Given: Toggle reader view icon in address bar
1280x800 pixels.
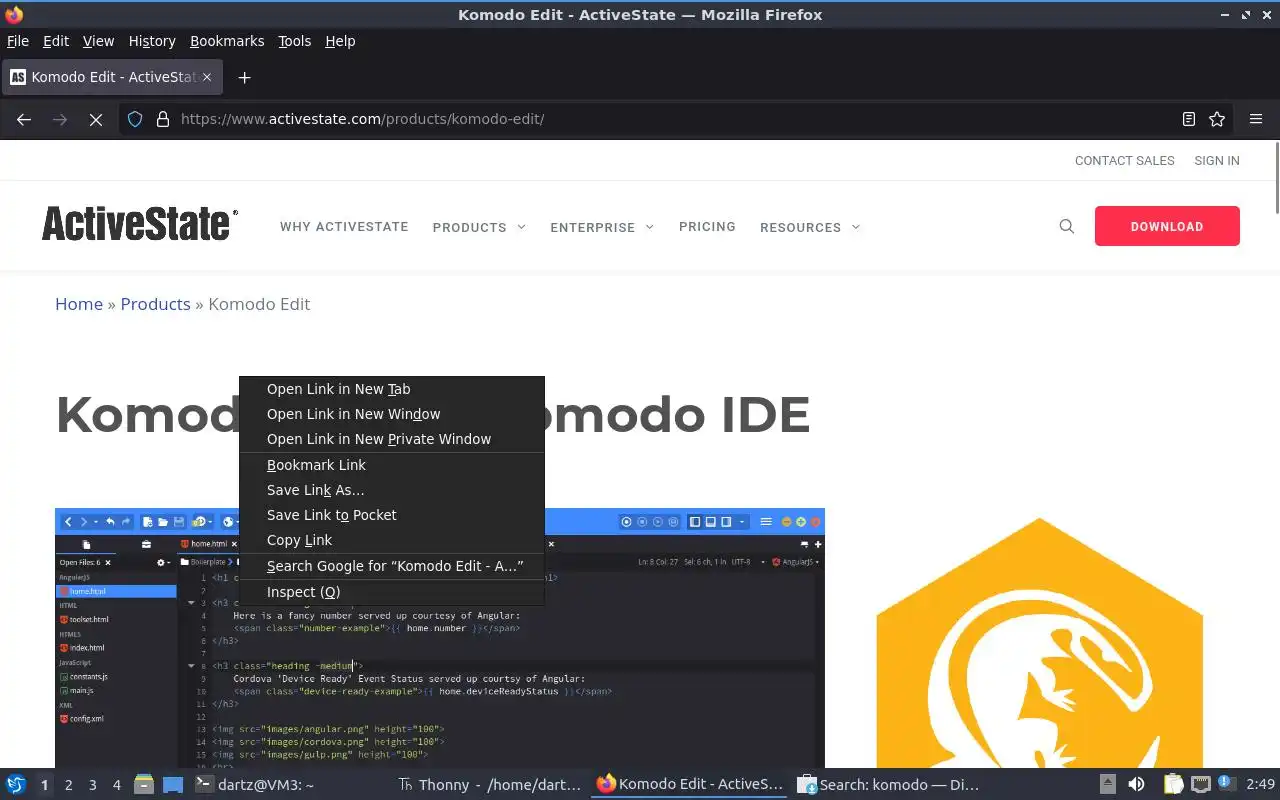Looking at the screenshot, I should (x=1188, y=119).
